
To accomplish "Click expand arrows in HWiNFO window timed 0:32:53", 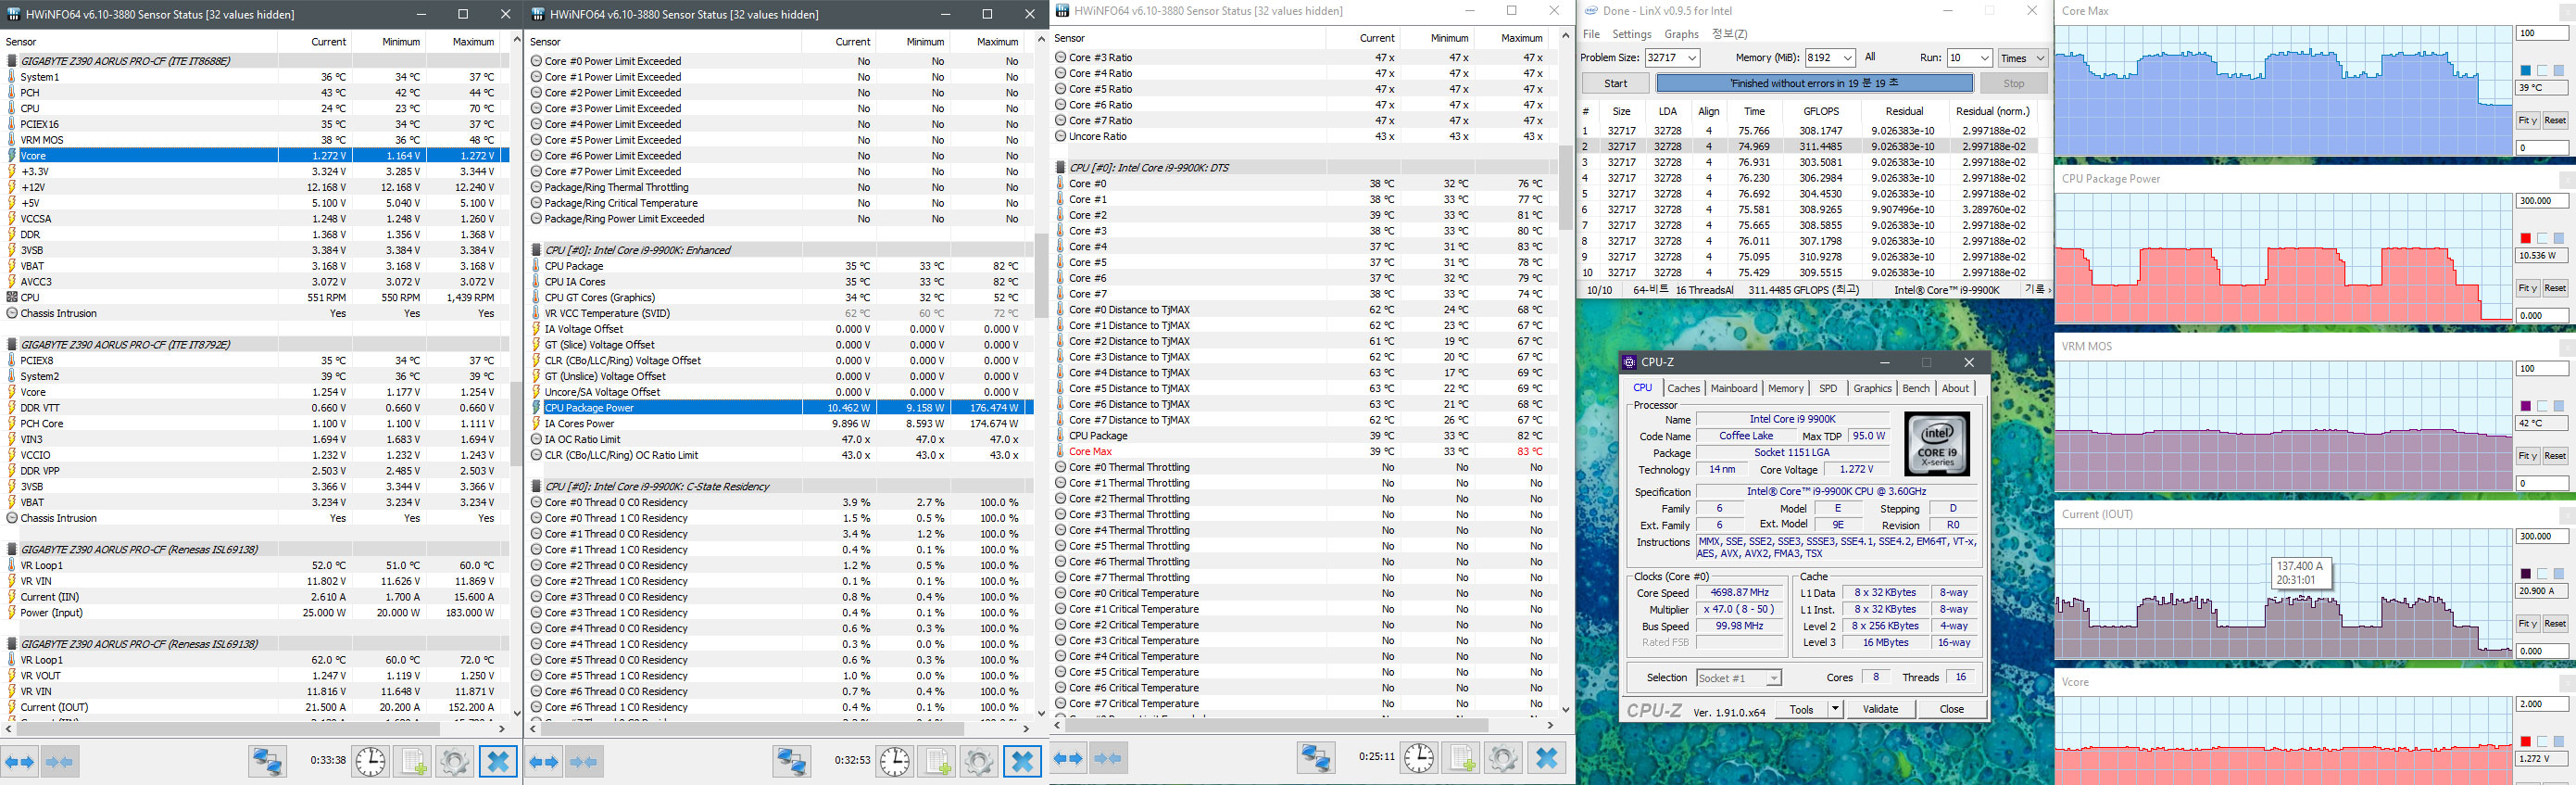I will click(x=544, y=762).
